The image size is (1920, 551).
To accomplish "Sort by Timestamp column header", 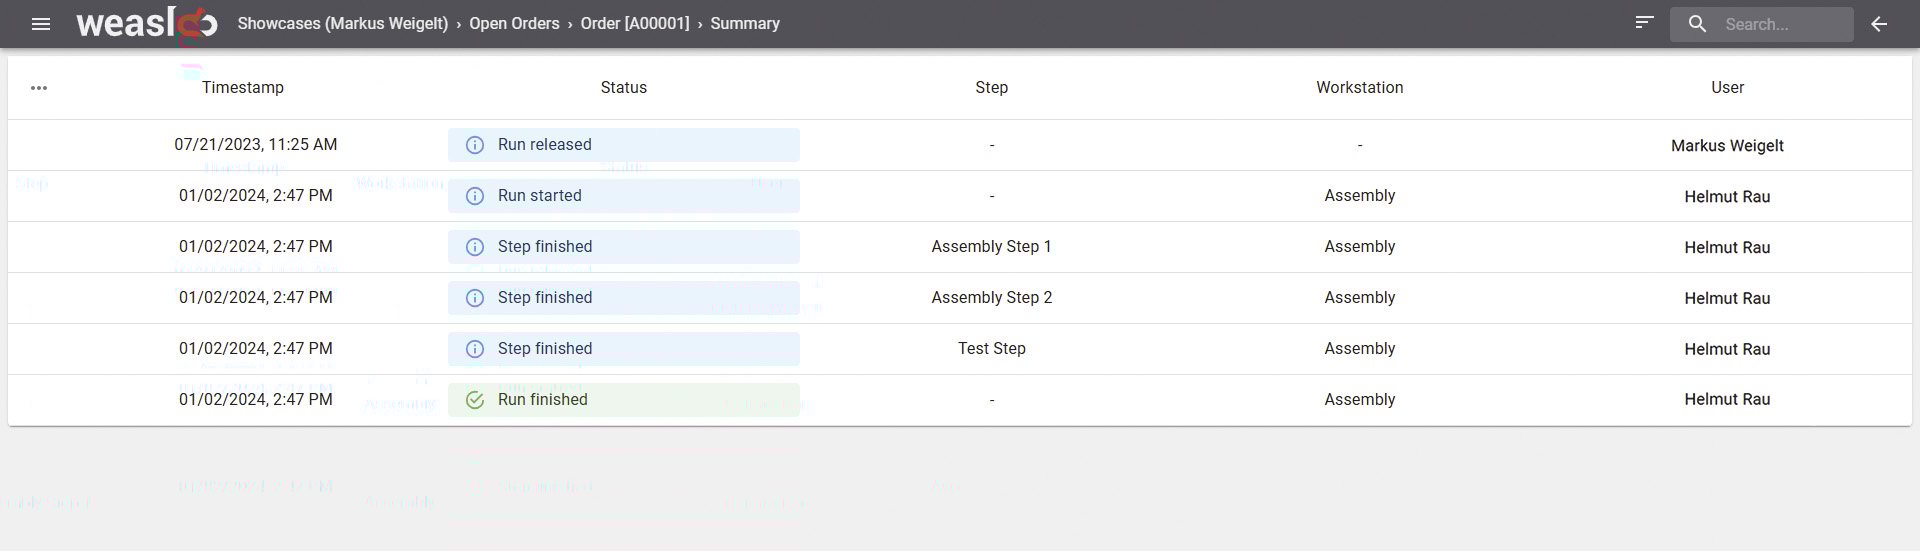I will (x=243, y=88).
